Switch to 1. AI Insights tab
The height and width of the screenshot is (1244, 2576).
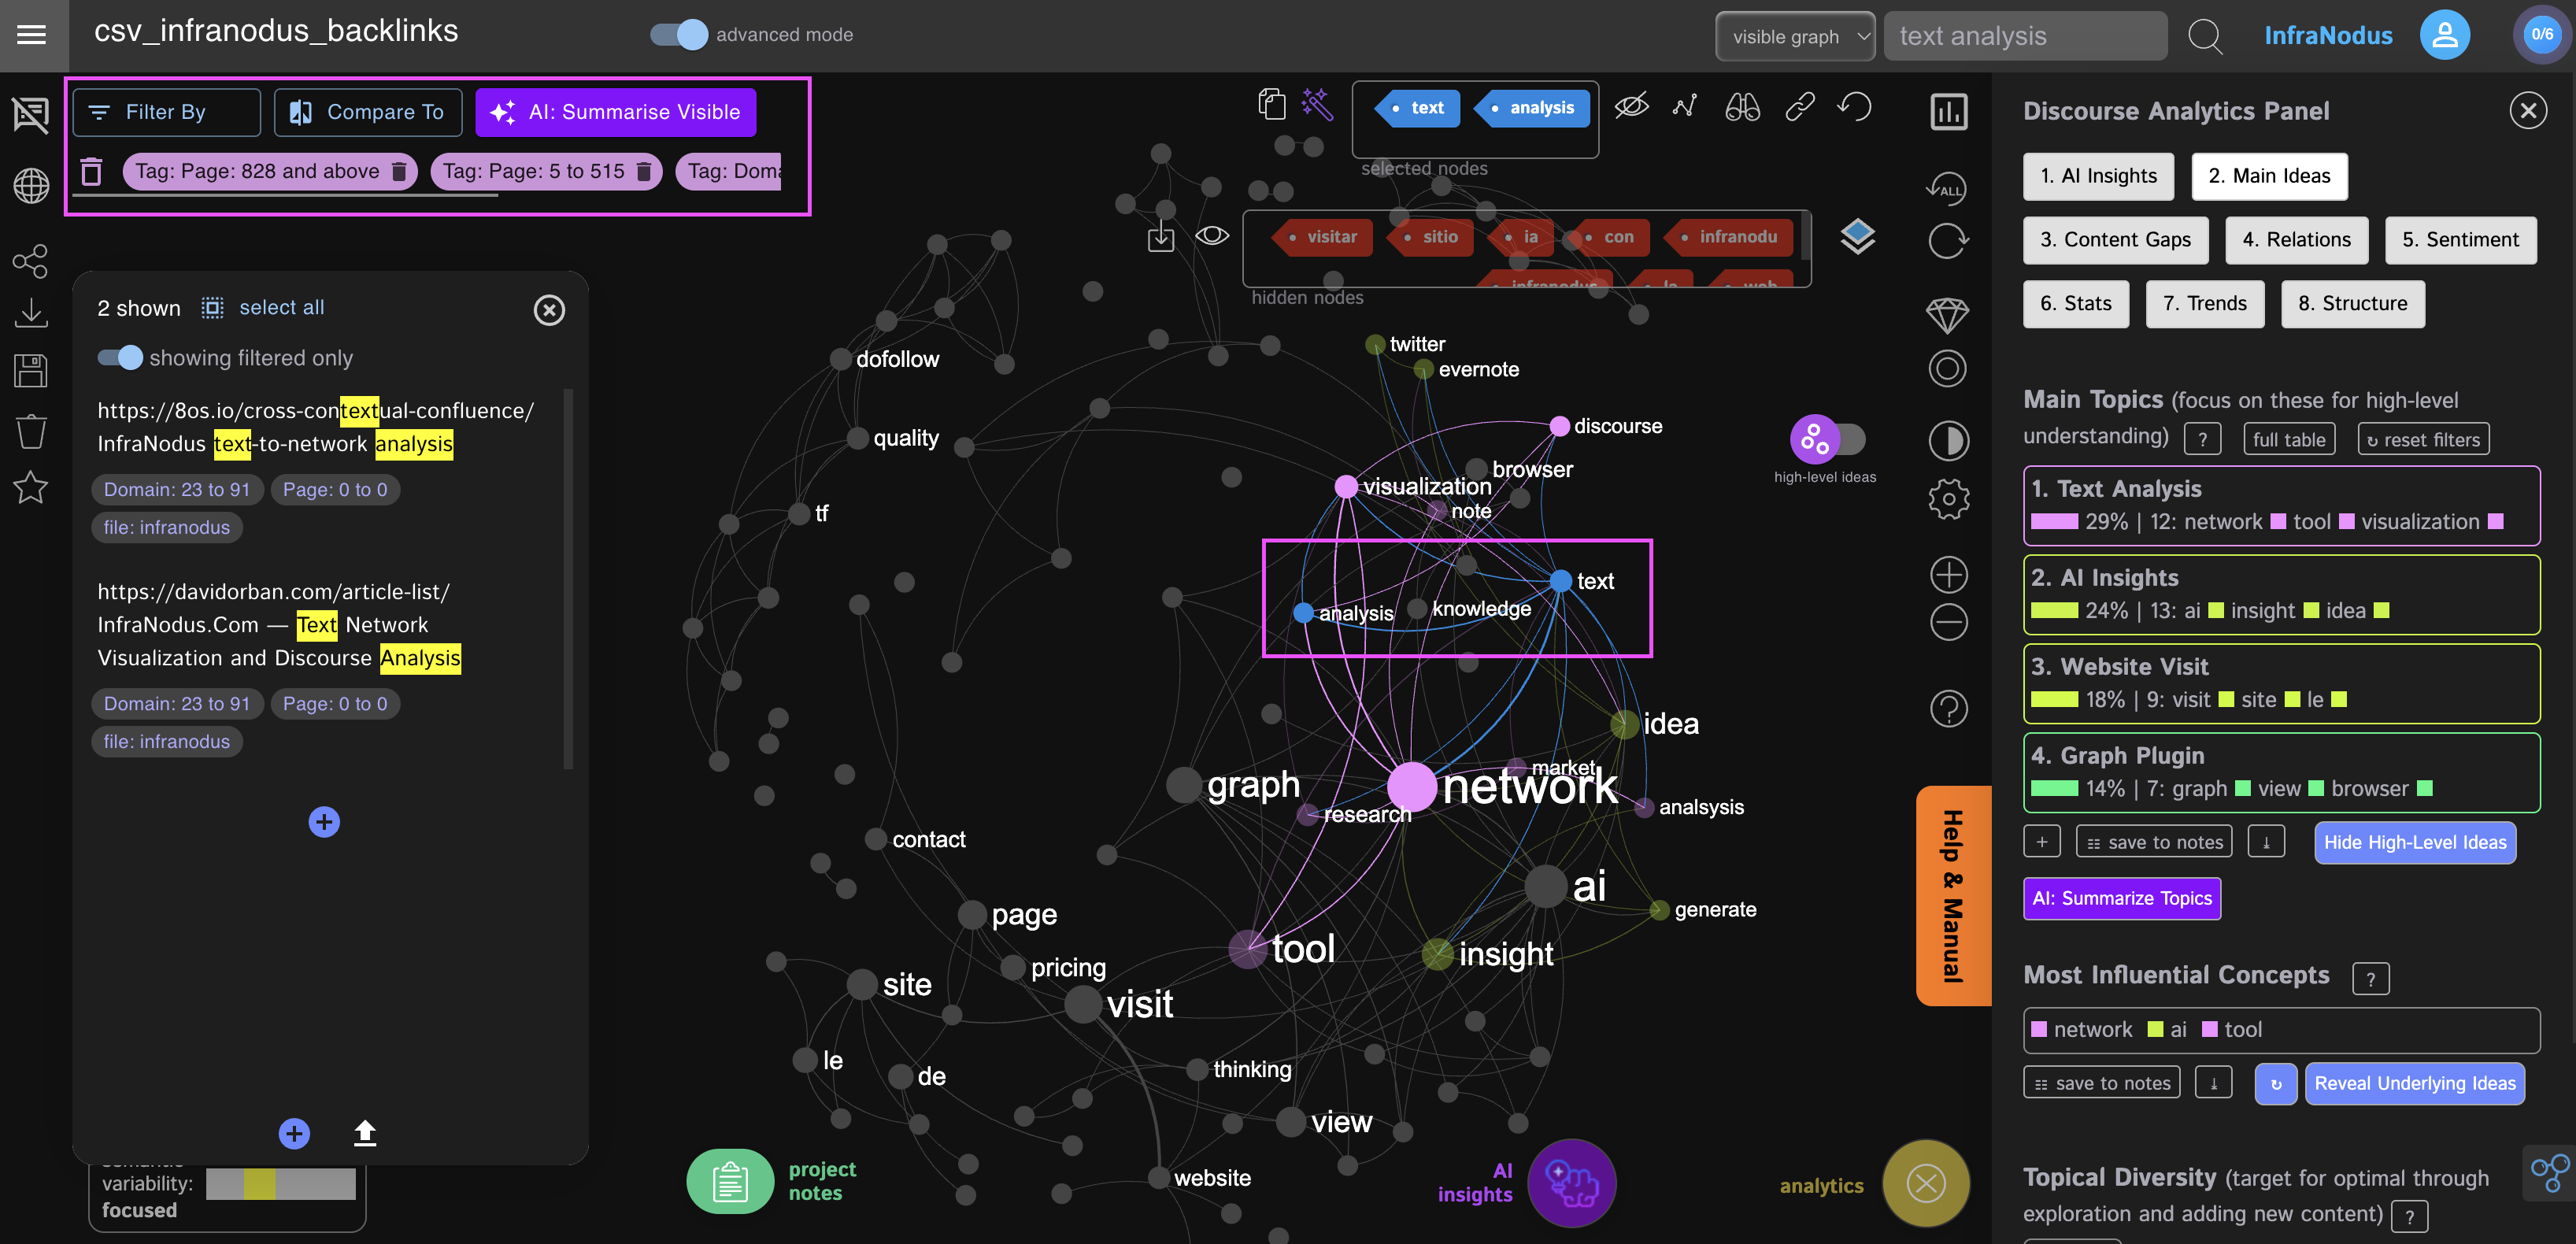click(x=2098, y=176)
